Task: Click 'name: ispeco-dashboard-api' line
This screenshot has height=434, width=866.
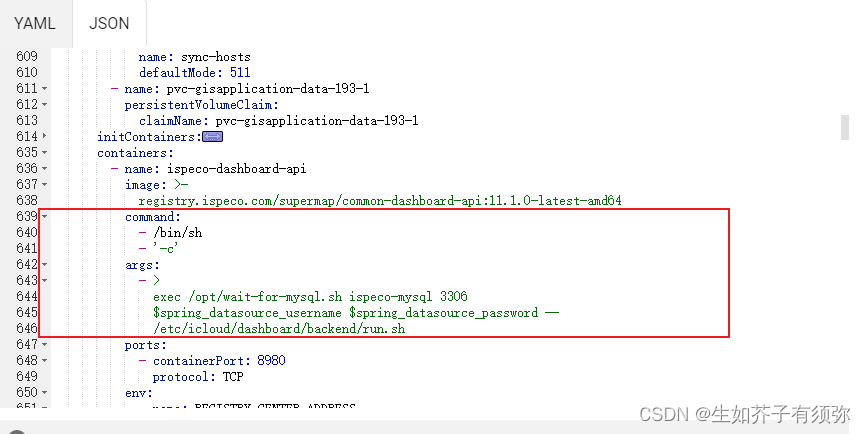Action: pos(215,169)
